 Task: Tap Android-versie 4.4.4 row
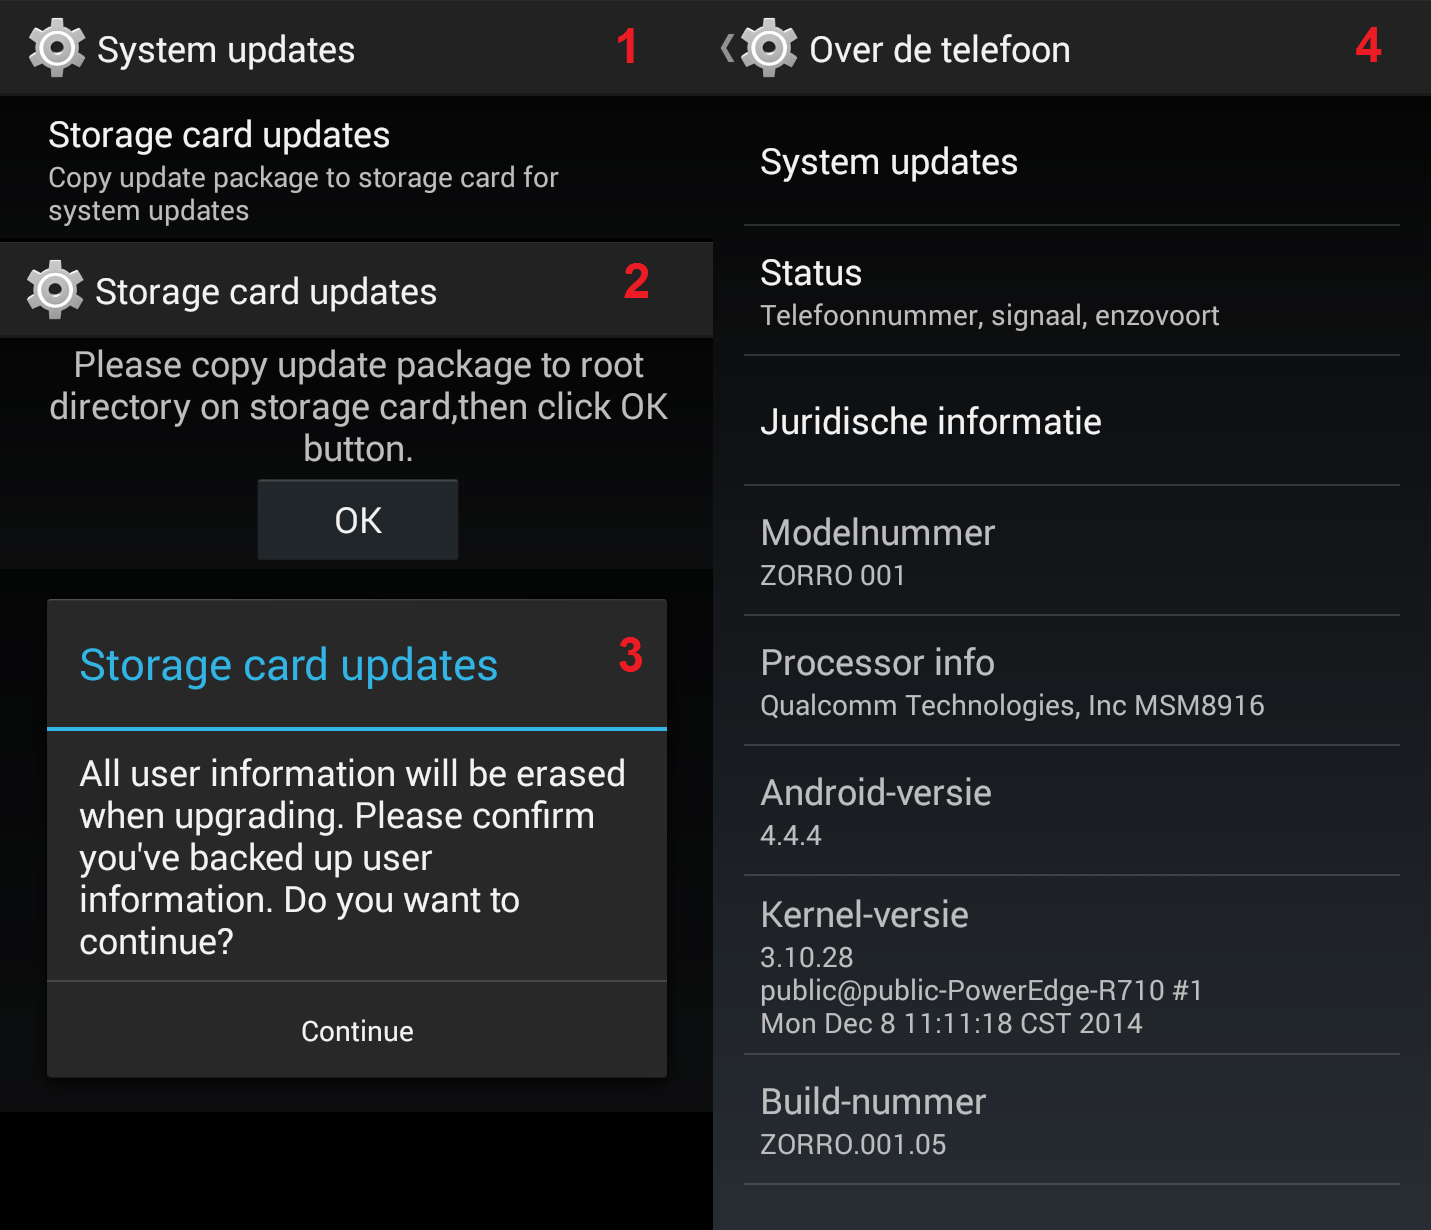(x=1072, y=811)
